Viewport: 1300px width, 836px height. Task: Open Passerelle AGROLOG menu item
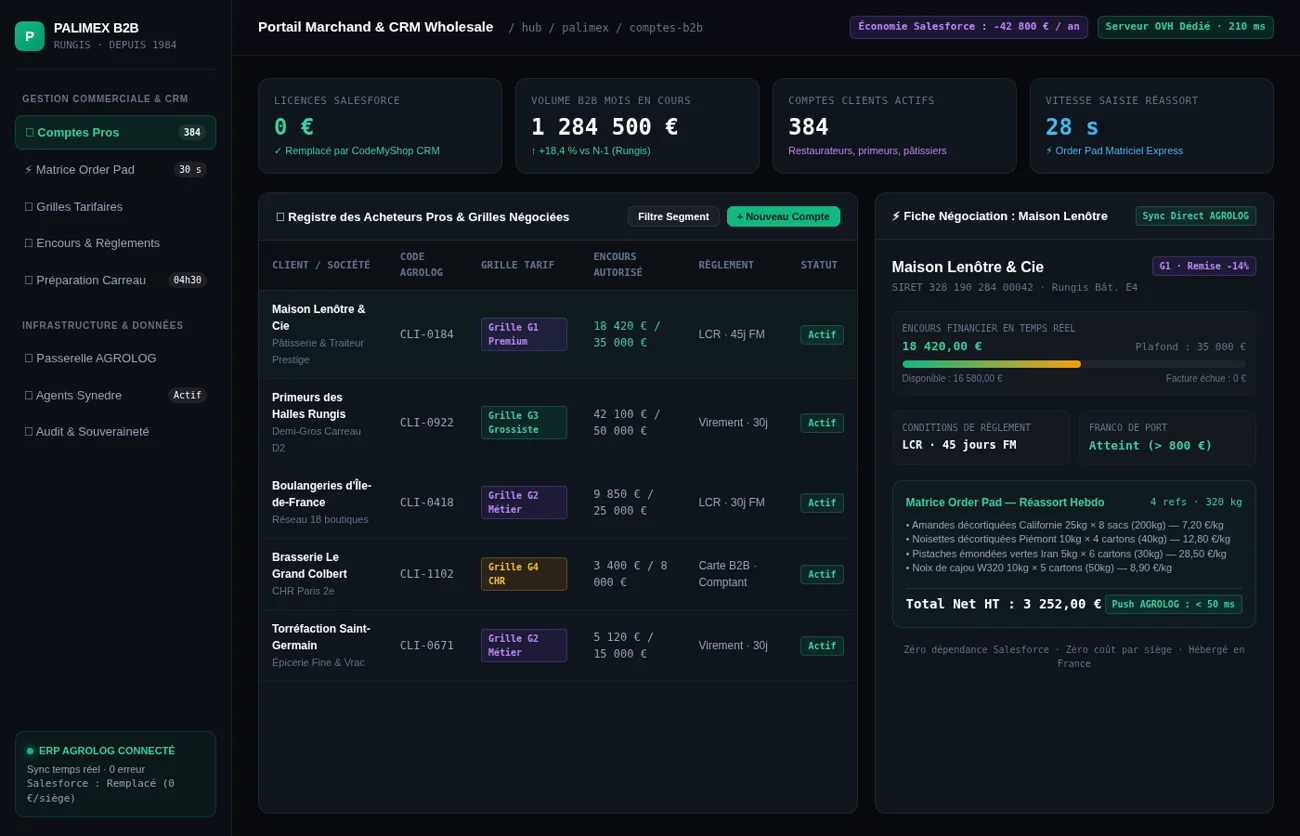point(115,357)
